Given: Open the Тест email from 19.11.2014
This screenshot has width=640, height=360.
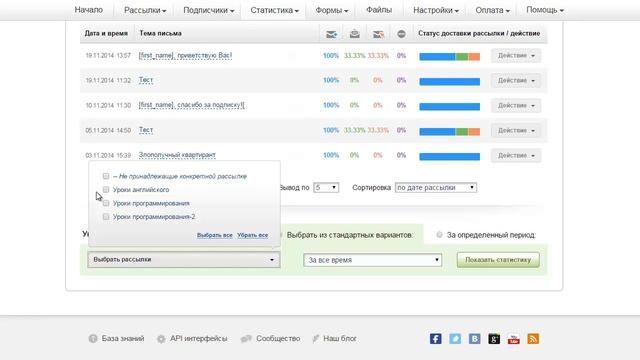Looking at the screenshot, I should pos(146,80).
